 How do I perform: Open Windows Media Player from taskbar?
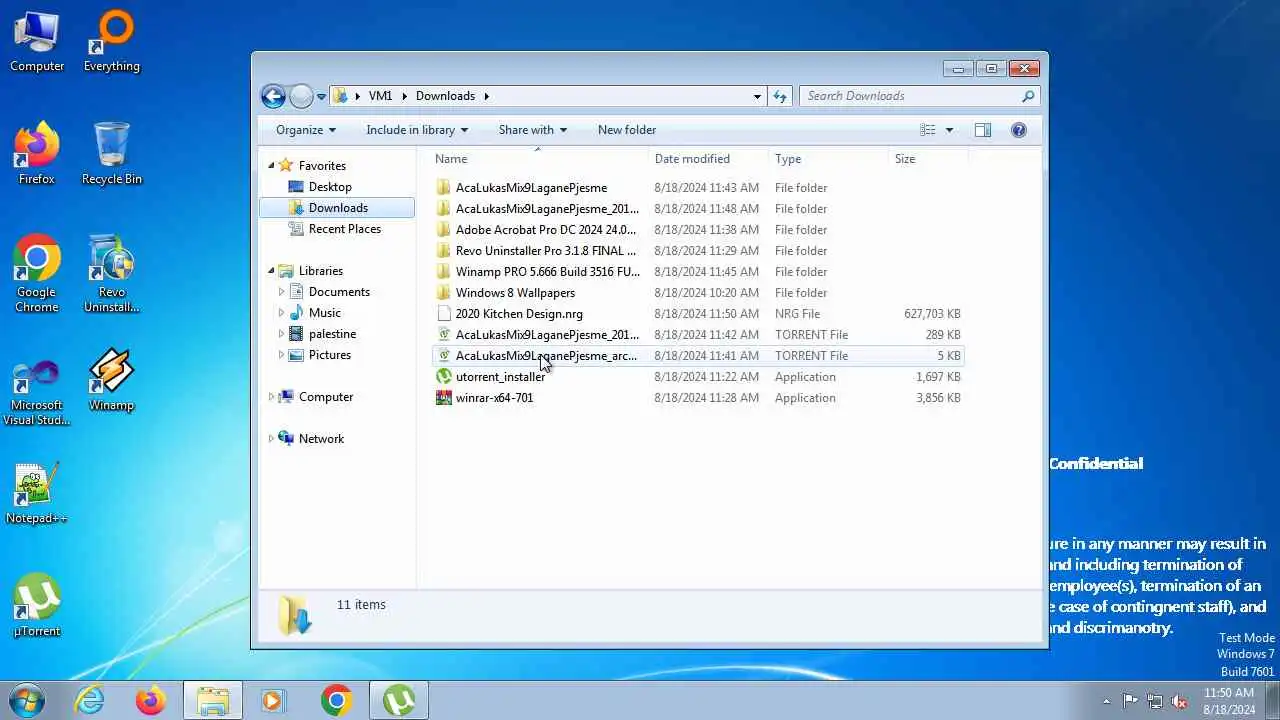(x=274, y=701)
